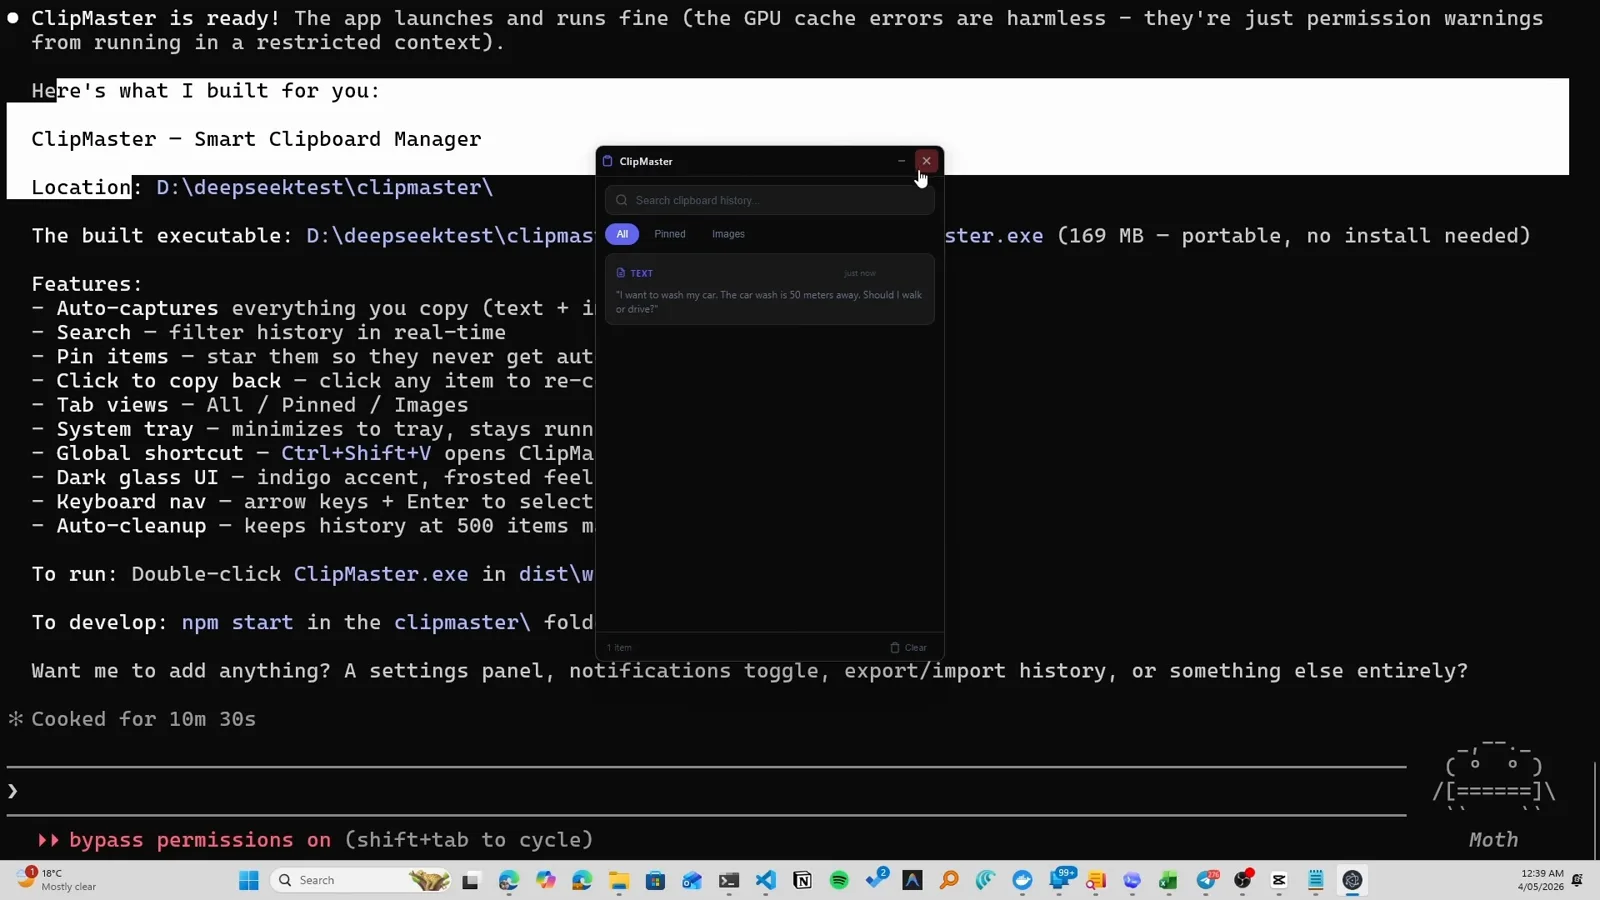This screenshot has height=900, width=1600.
Task: Select the All filter tab in ClipMaster
Action: click(622, 234)
